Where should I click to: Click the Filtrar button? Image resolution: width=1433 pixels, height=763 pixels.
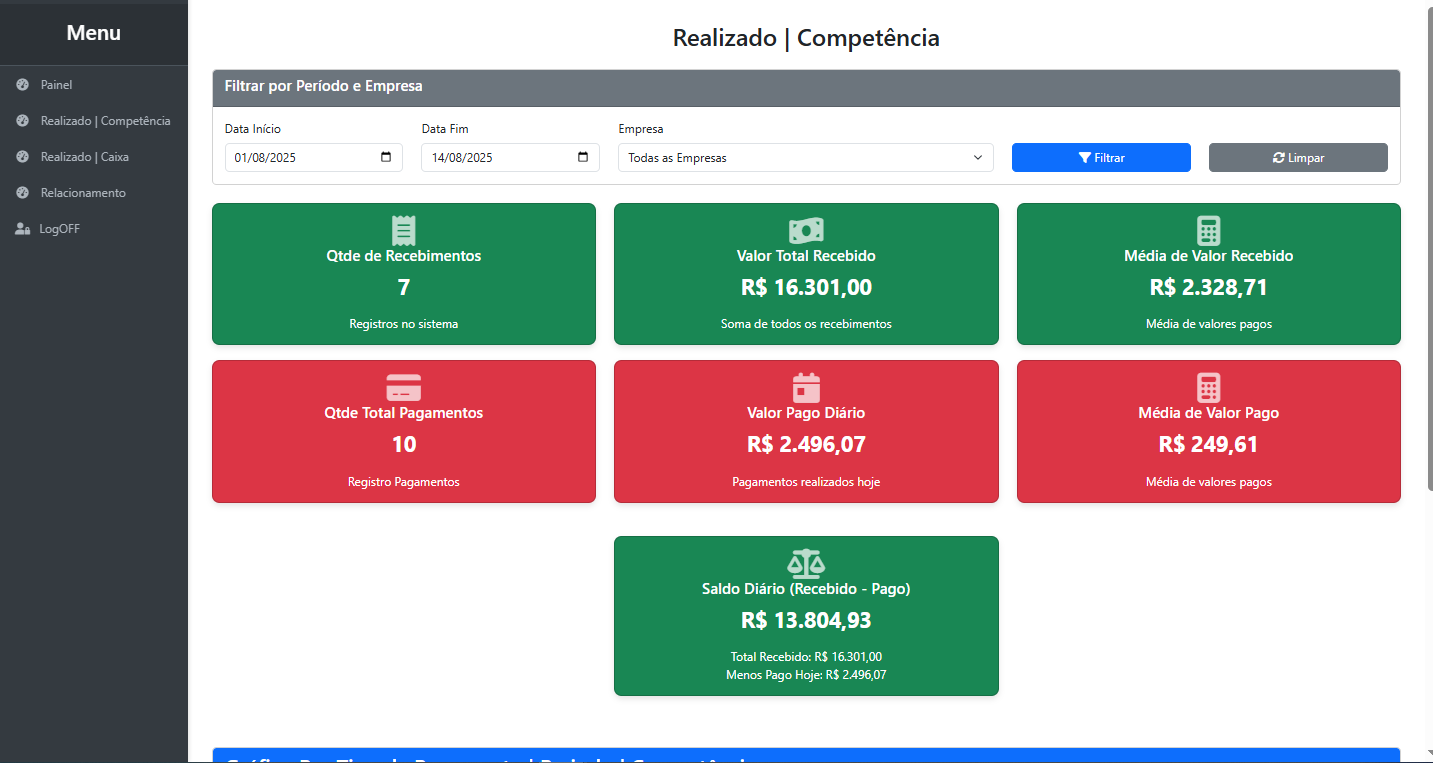(1101, 157)
